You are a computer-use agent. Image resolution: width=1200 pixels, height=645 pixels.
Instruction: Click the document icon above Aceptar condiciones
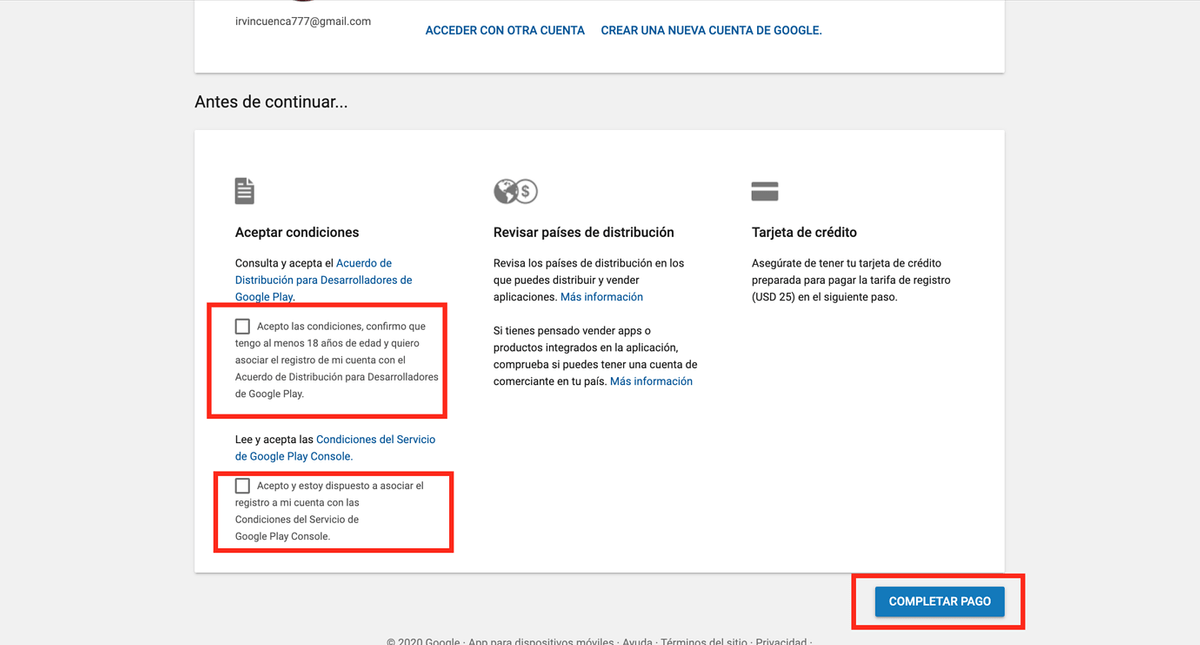[x=245, y=190]
